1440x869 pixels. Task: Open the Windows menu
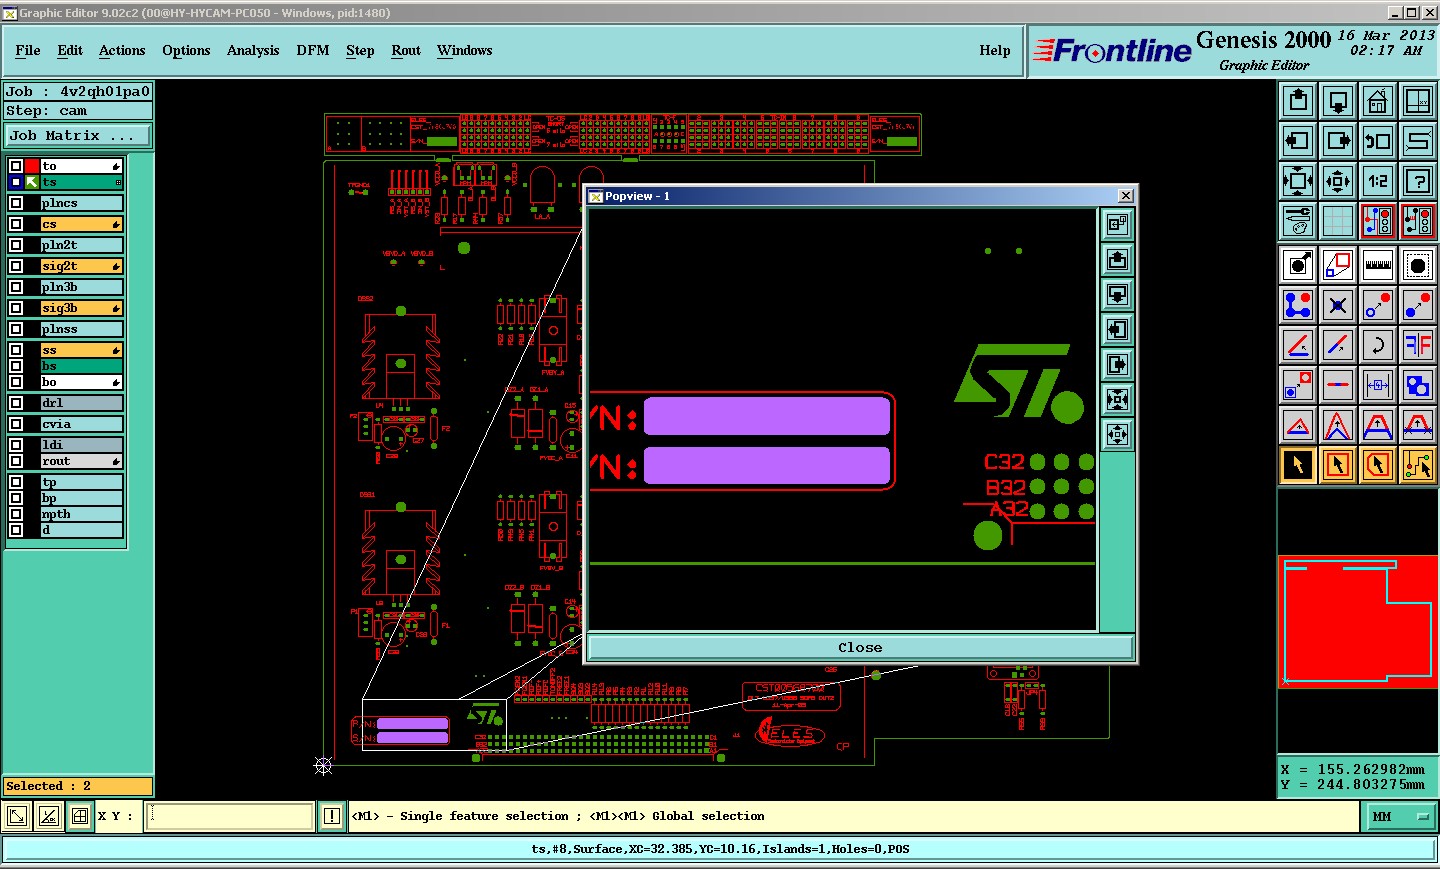coord(464,51)
